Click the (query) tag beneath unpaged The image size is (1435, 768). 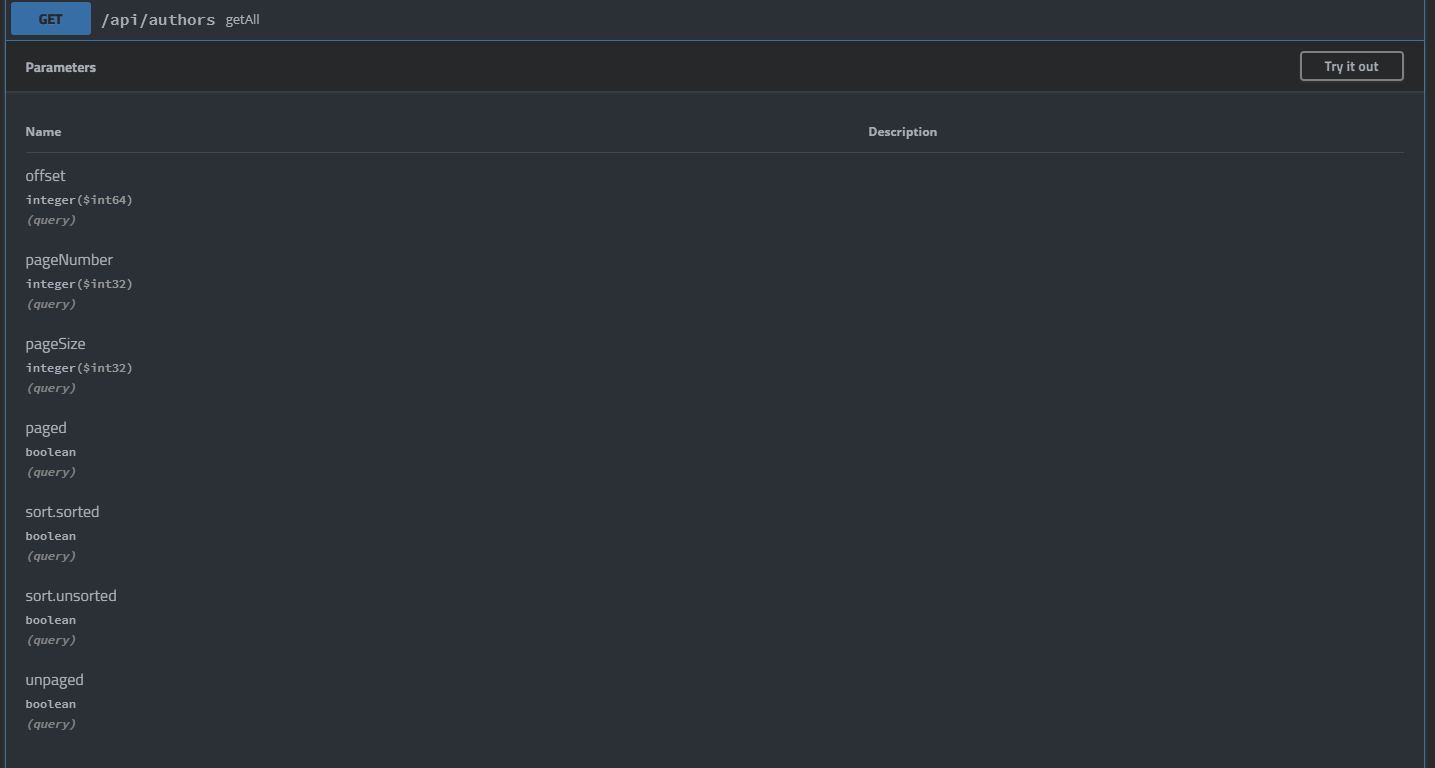click(x=51, y=723)
